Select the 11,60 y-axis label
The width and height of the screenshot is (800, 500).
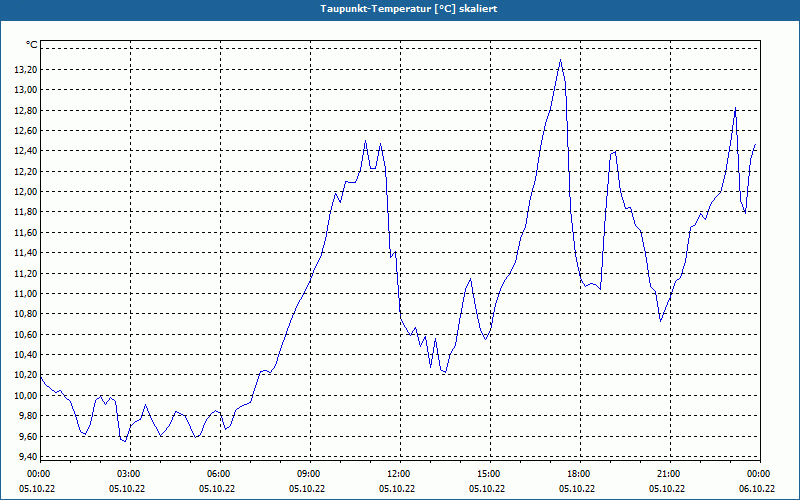coord(27,232)
